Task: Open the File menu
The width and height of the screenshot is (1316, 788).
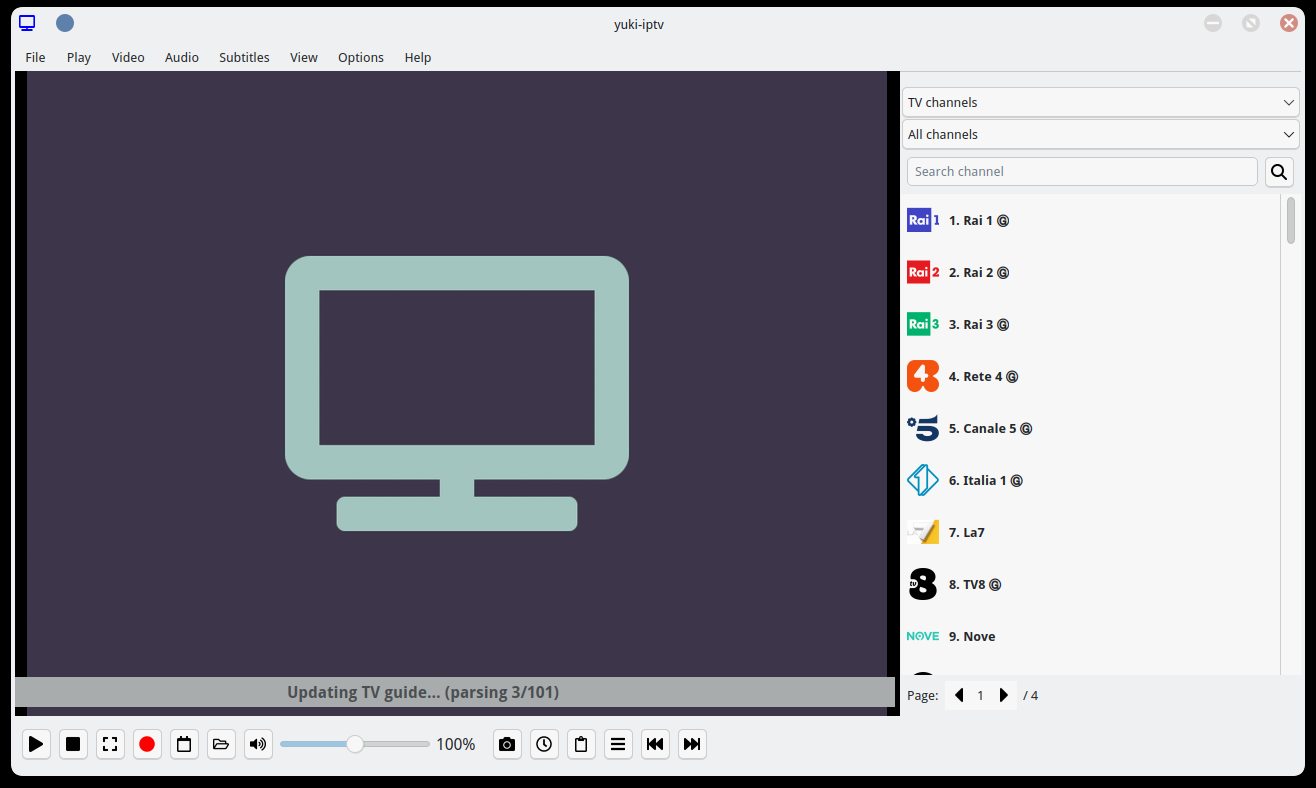Action: (x=35, y=57)
